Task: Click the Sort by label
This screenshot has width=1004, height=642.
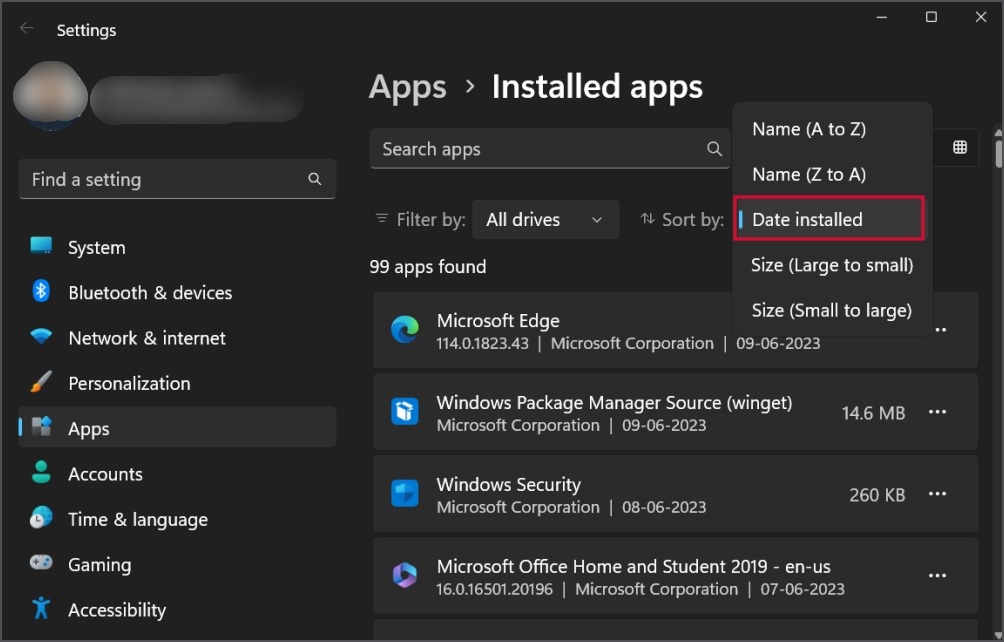Action: pos(693,220)
